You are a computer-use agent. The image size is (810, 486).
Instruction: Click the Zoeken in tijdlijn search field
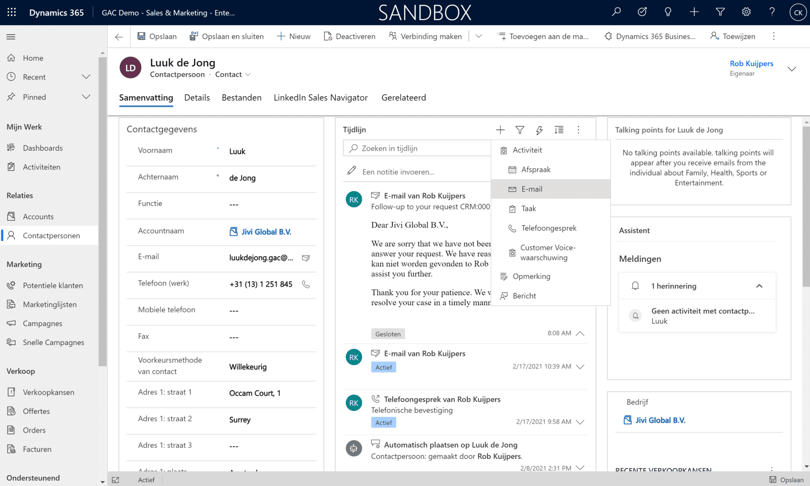(416, 148)
